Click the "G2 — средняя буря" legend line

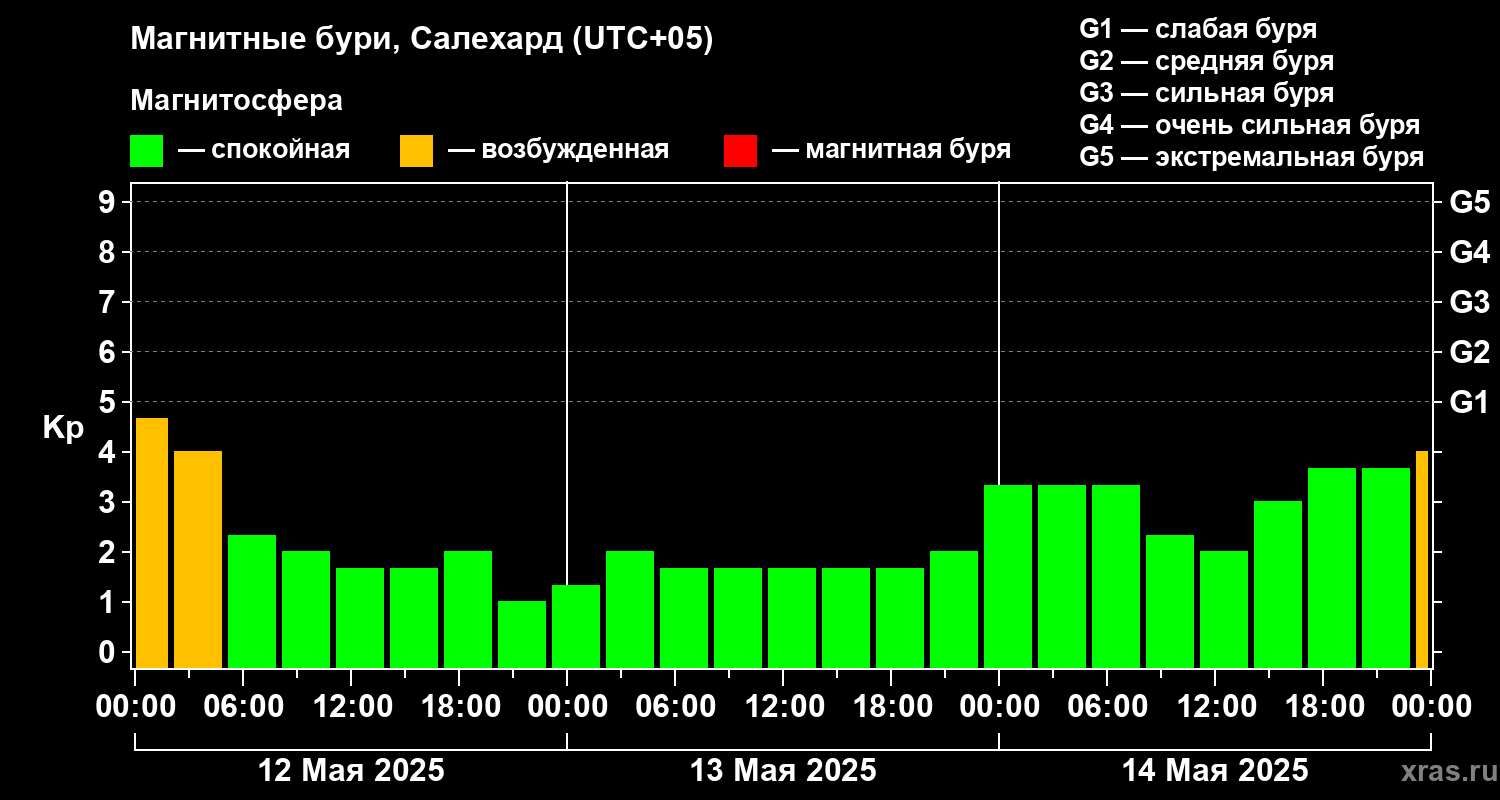(x=1206, y=61)
